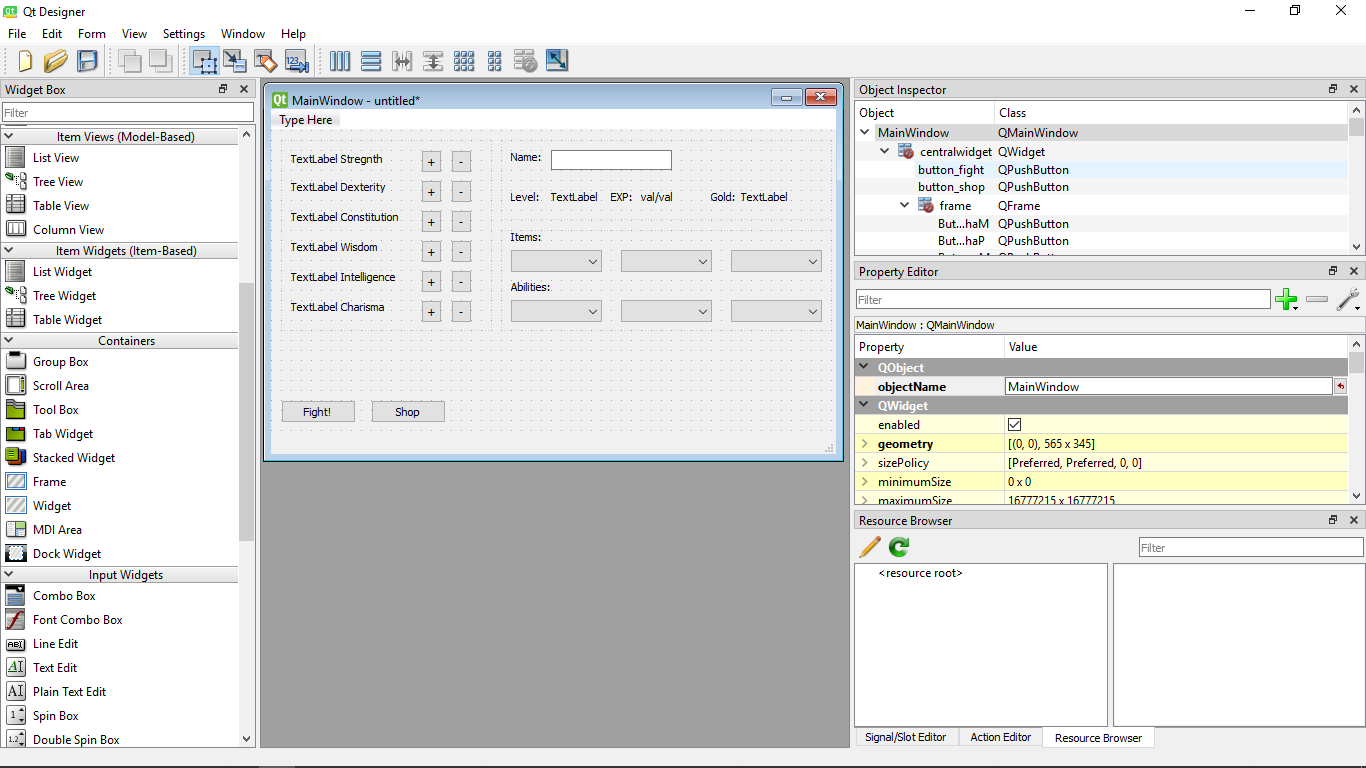Open the Form menu

pos(92,34)
